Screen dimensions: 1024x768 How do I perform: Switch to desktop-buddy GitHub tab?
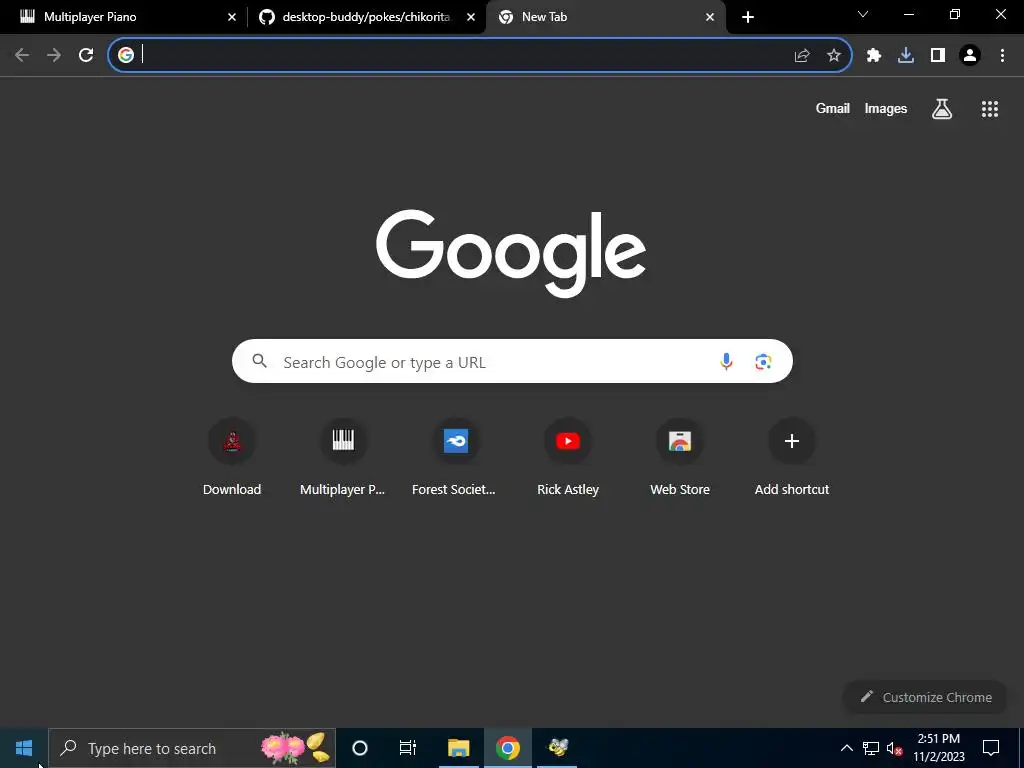[x=366, y=17]
